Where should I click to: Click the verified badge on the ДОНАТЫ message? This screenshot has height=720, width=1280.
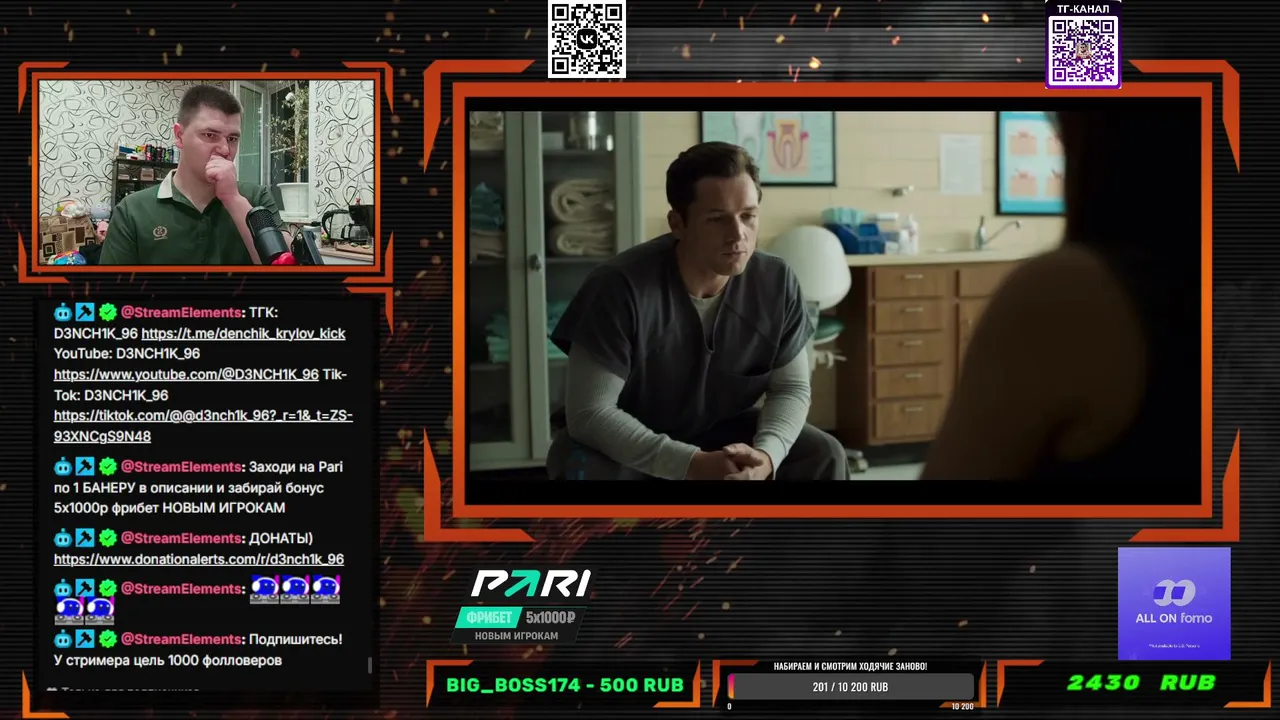[x=107, y=538]
